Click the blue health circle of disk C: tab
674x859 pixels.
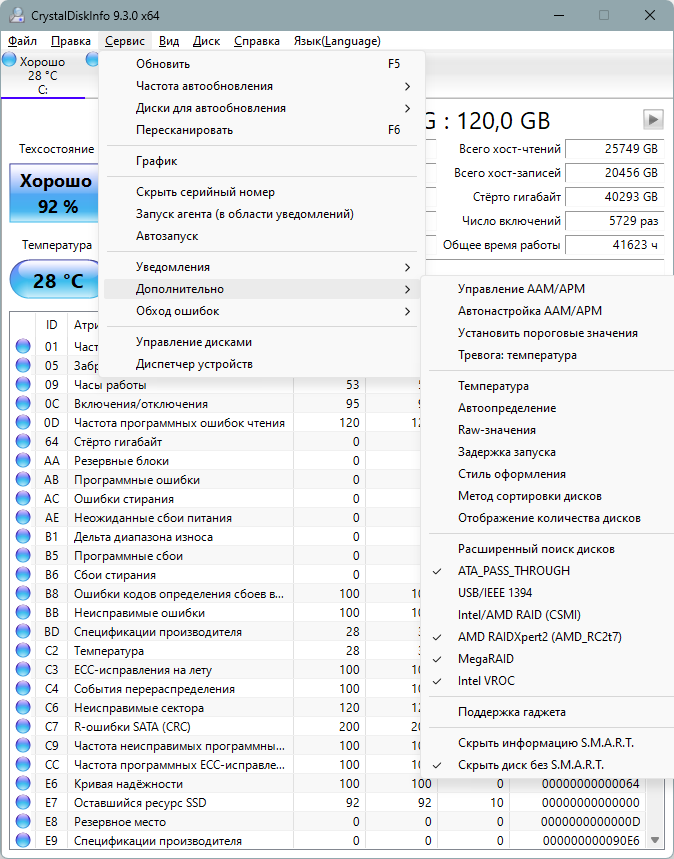point(9,60)
